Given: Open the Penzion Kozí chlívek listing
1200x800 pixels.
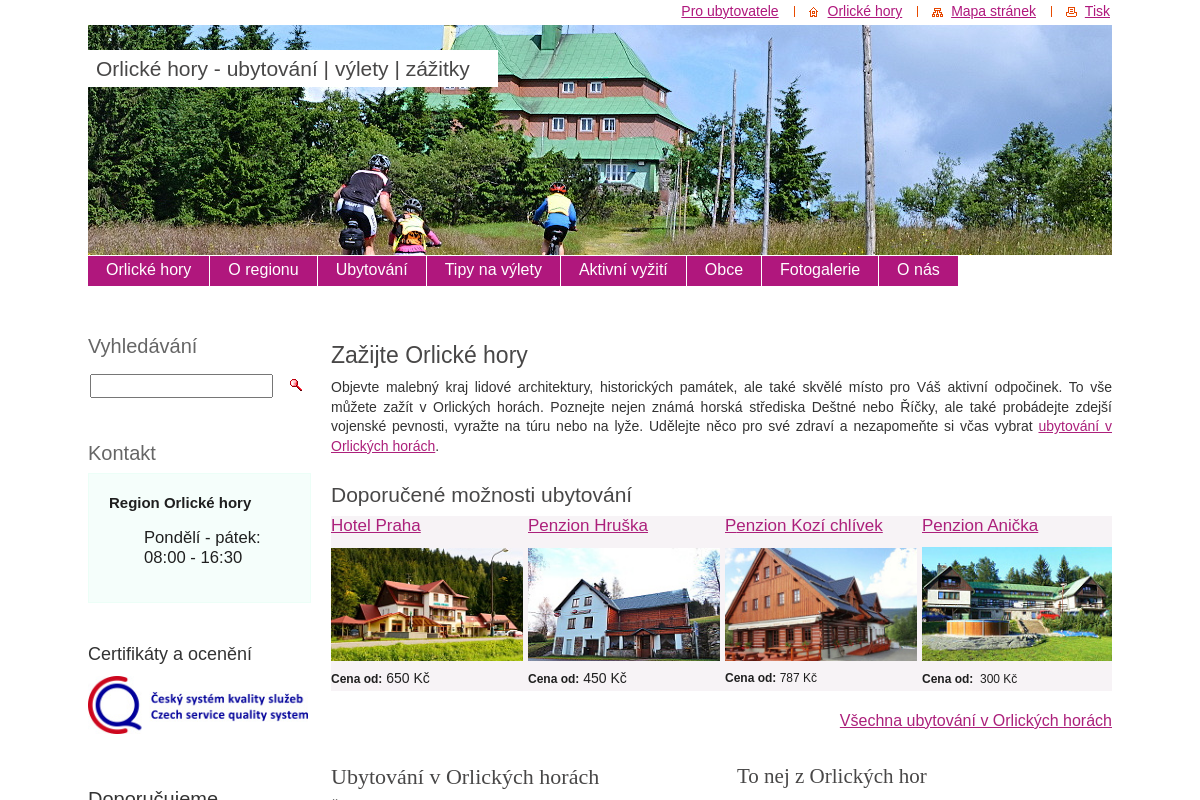Looking at the screenshot, I should [x=803, y=526].
